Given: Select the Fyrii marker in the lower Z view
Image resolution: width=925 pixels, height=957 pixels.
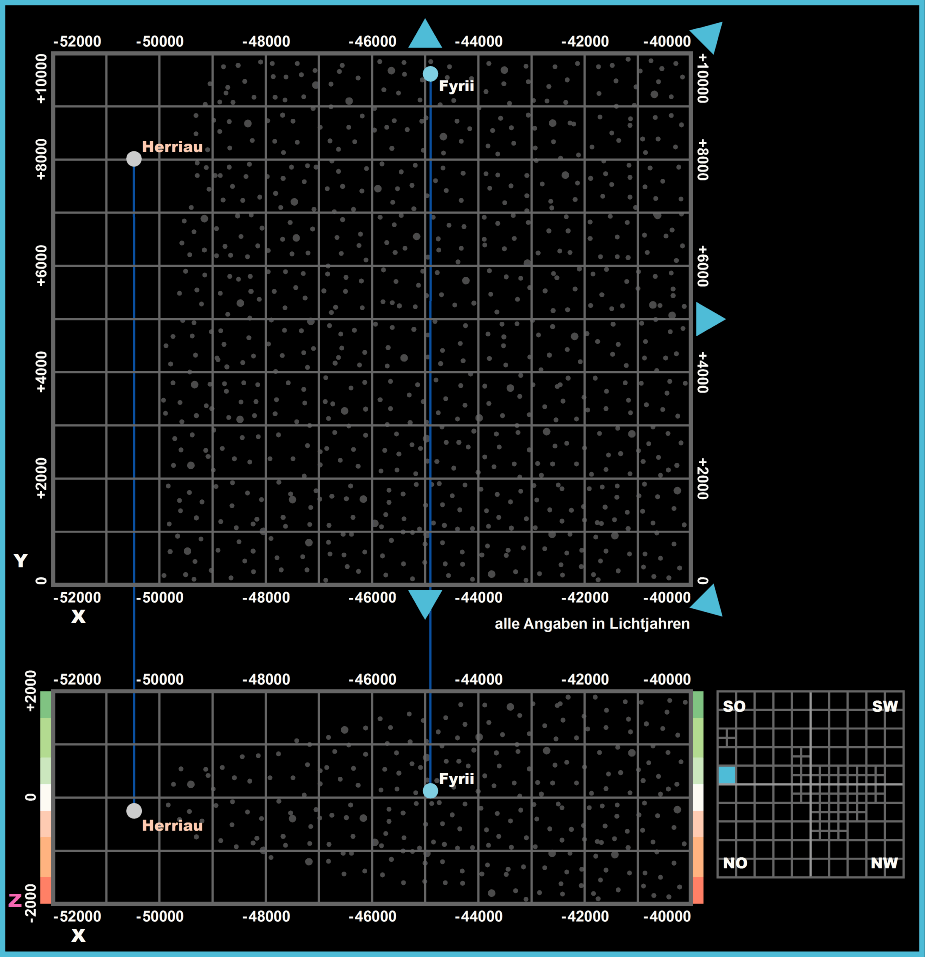Looking at the screenshot, I should [x=430, y=790].
